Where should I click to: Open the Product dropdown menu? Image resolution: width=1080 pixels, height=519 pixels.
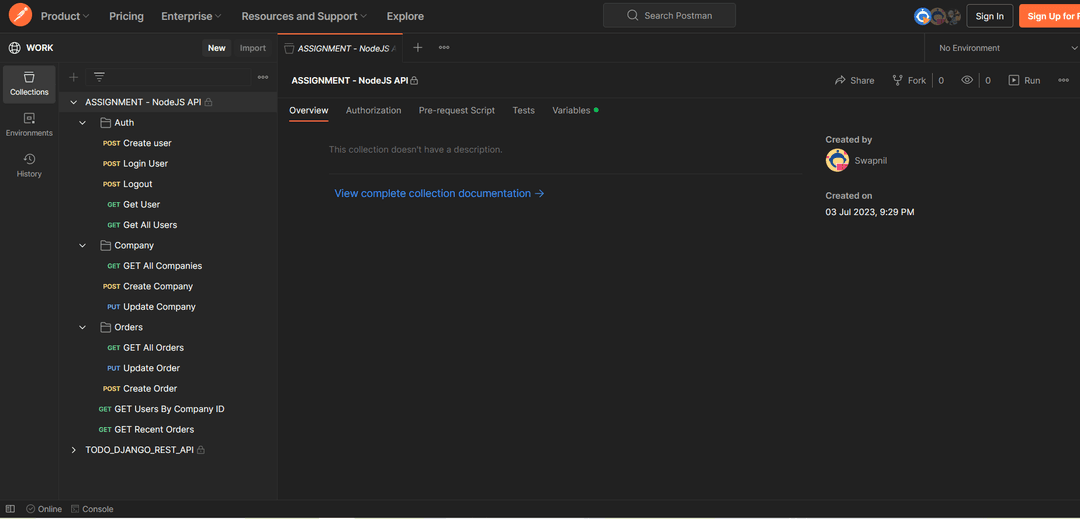65,16
